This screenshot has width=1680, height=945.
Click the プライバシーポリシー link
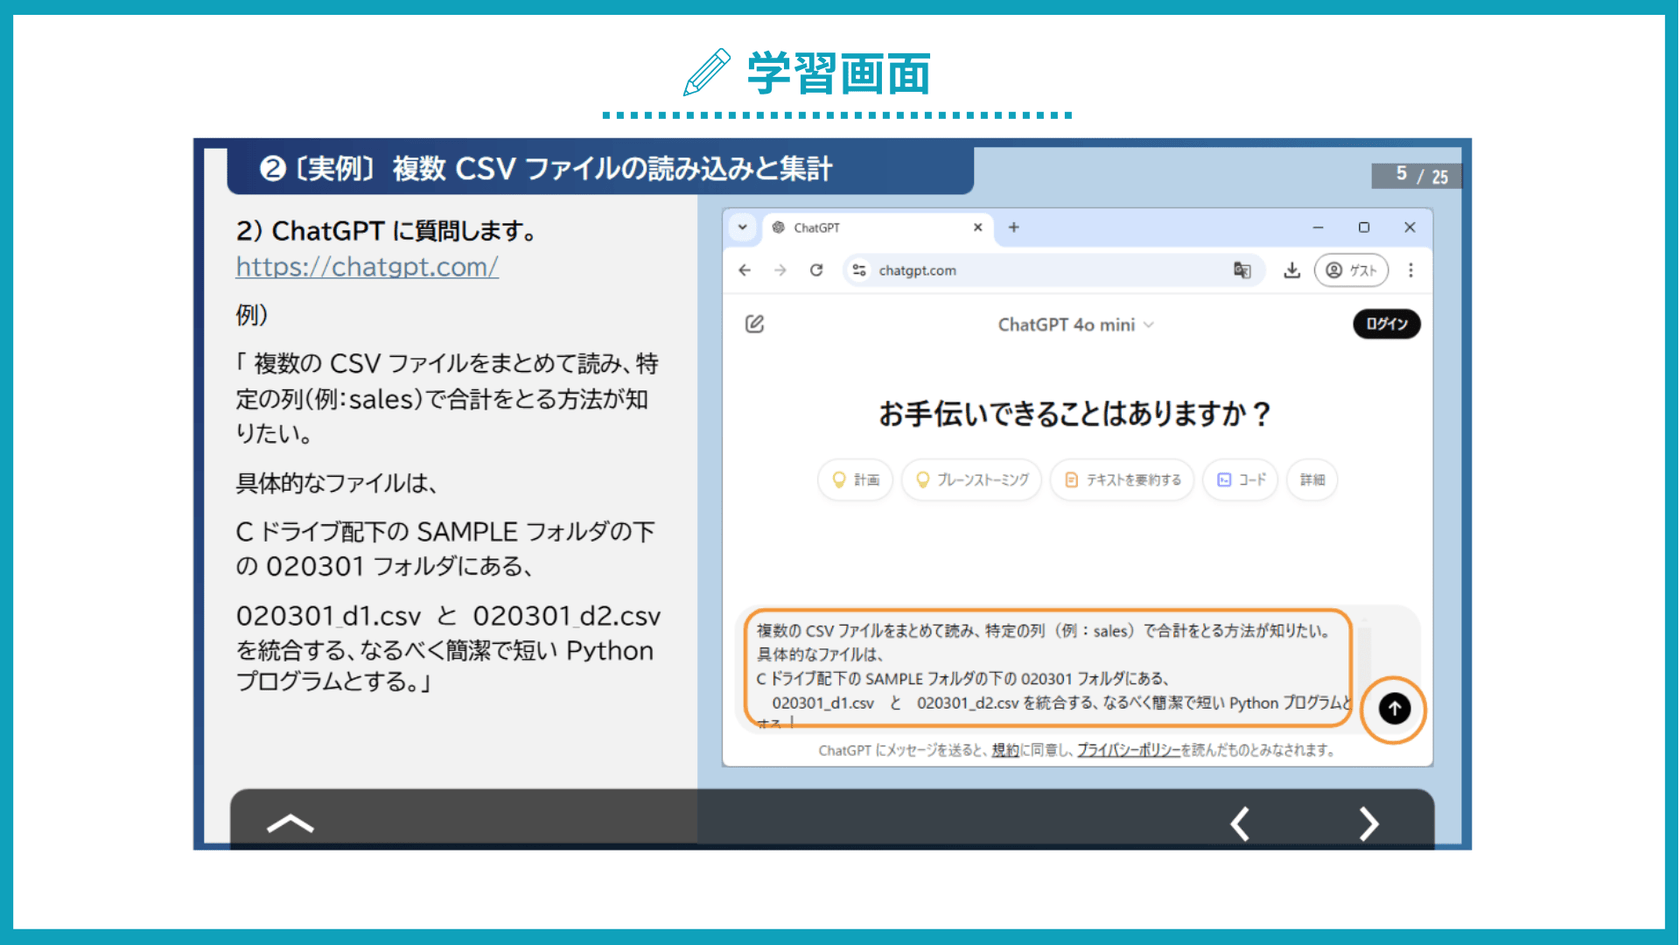(x=1128, y=750)
